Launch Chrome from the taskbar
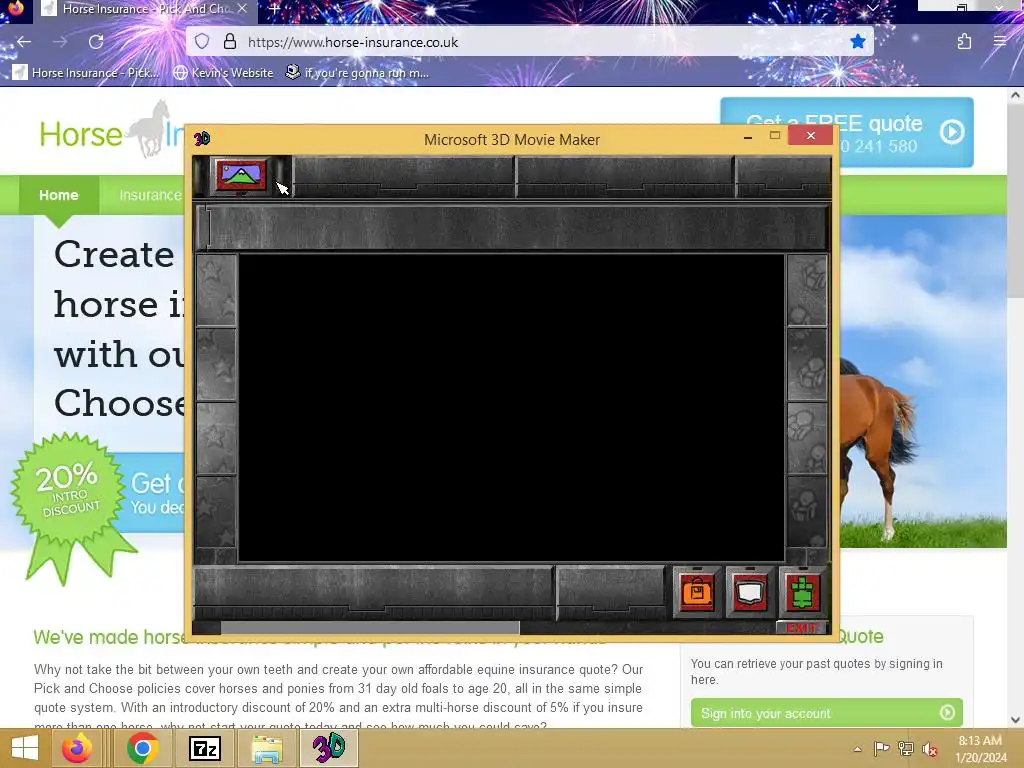 (142, 748)
